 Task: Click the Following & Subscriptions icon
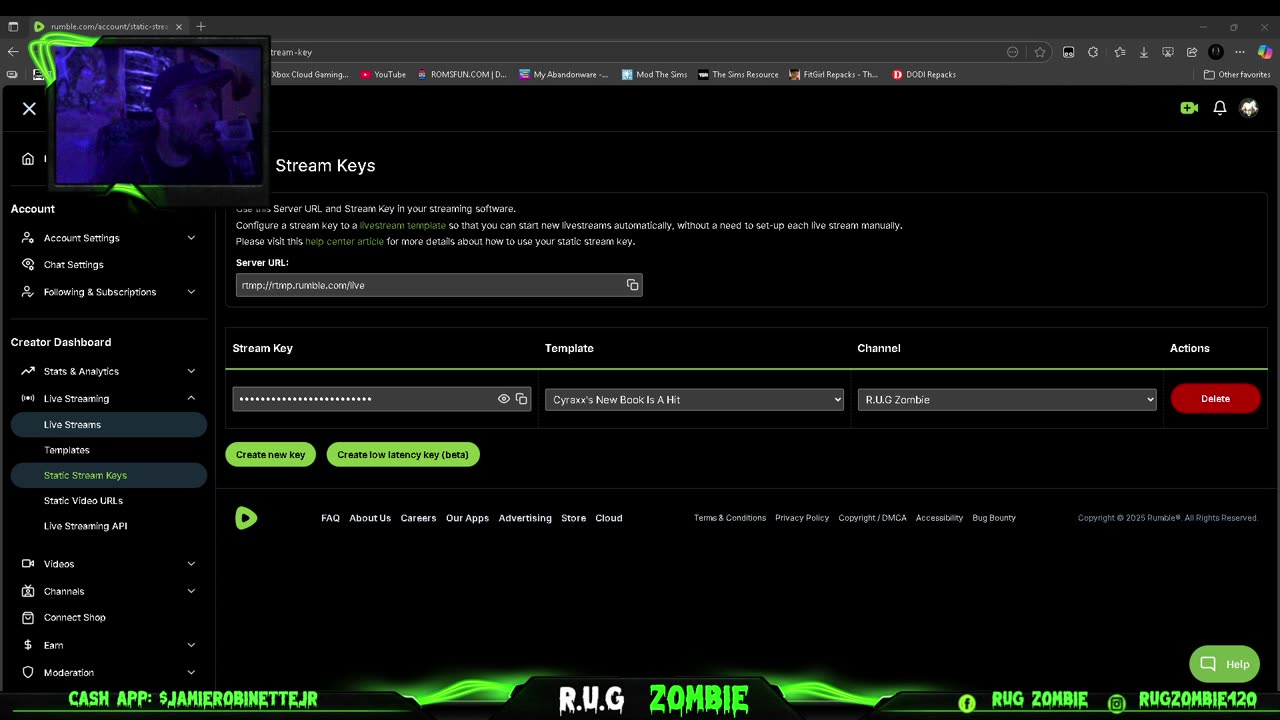pos(28,292)
